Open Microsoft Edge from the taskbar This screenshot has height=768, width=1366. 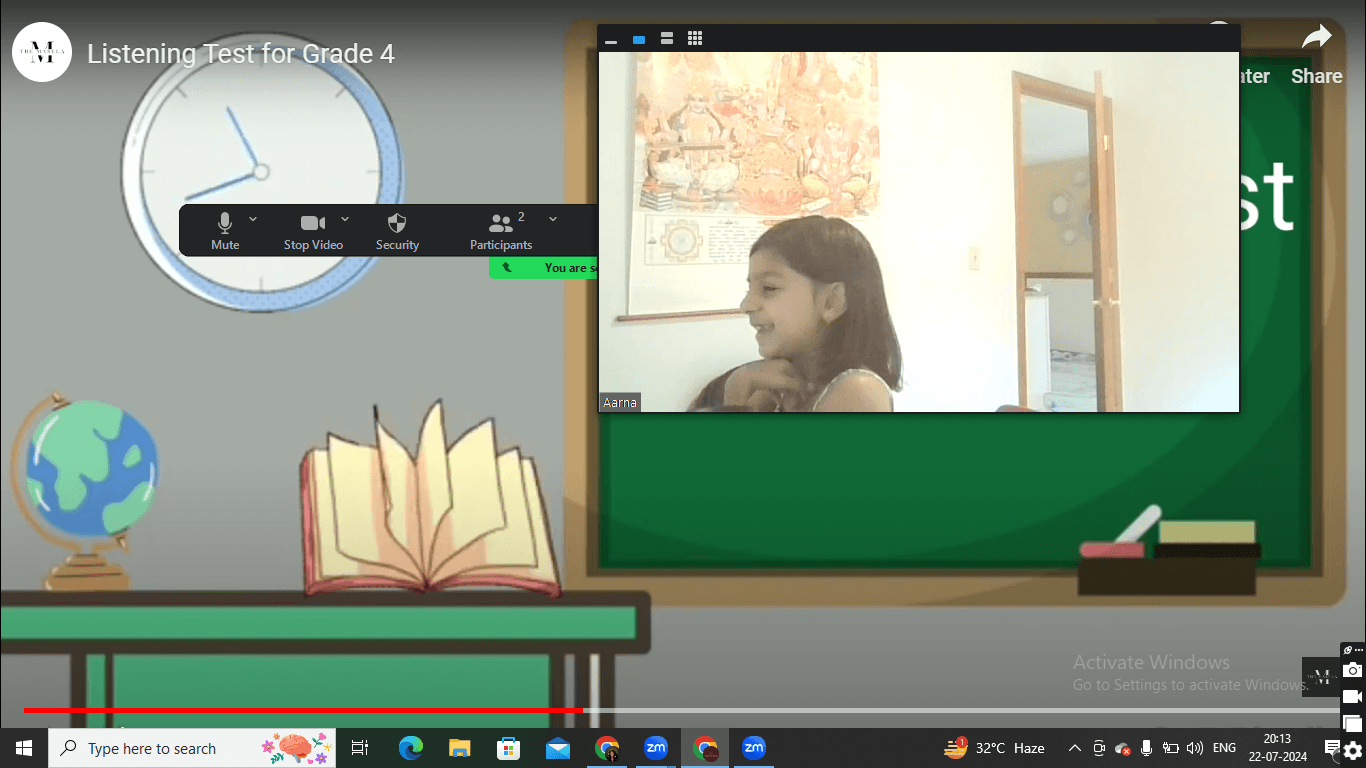(x=410, y=748)
